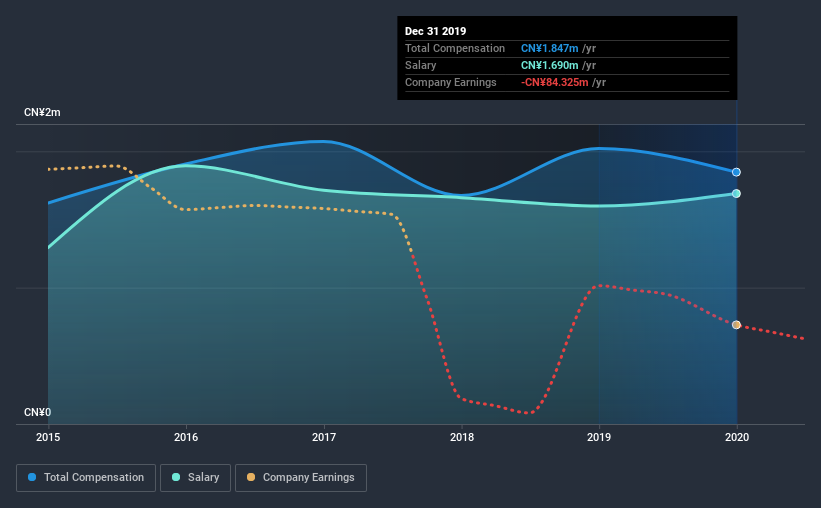Click the orange Company Earnings data point at 2020

736,325
